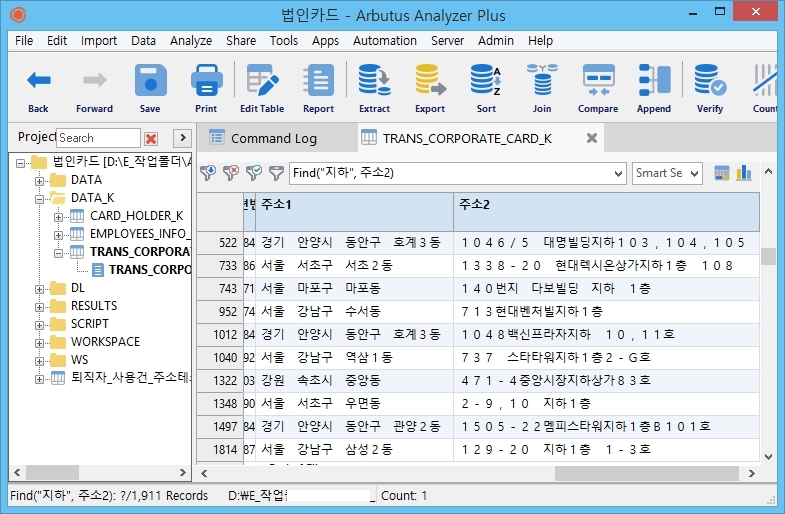Click the Verify toolbar icon

(710, 80)
